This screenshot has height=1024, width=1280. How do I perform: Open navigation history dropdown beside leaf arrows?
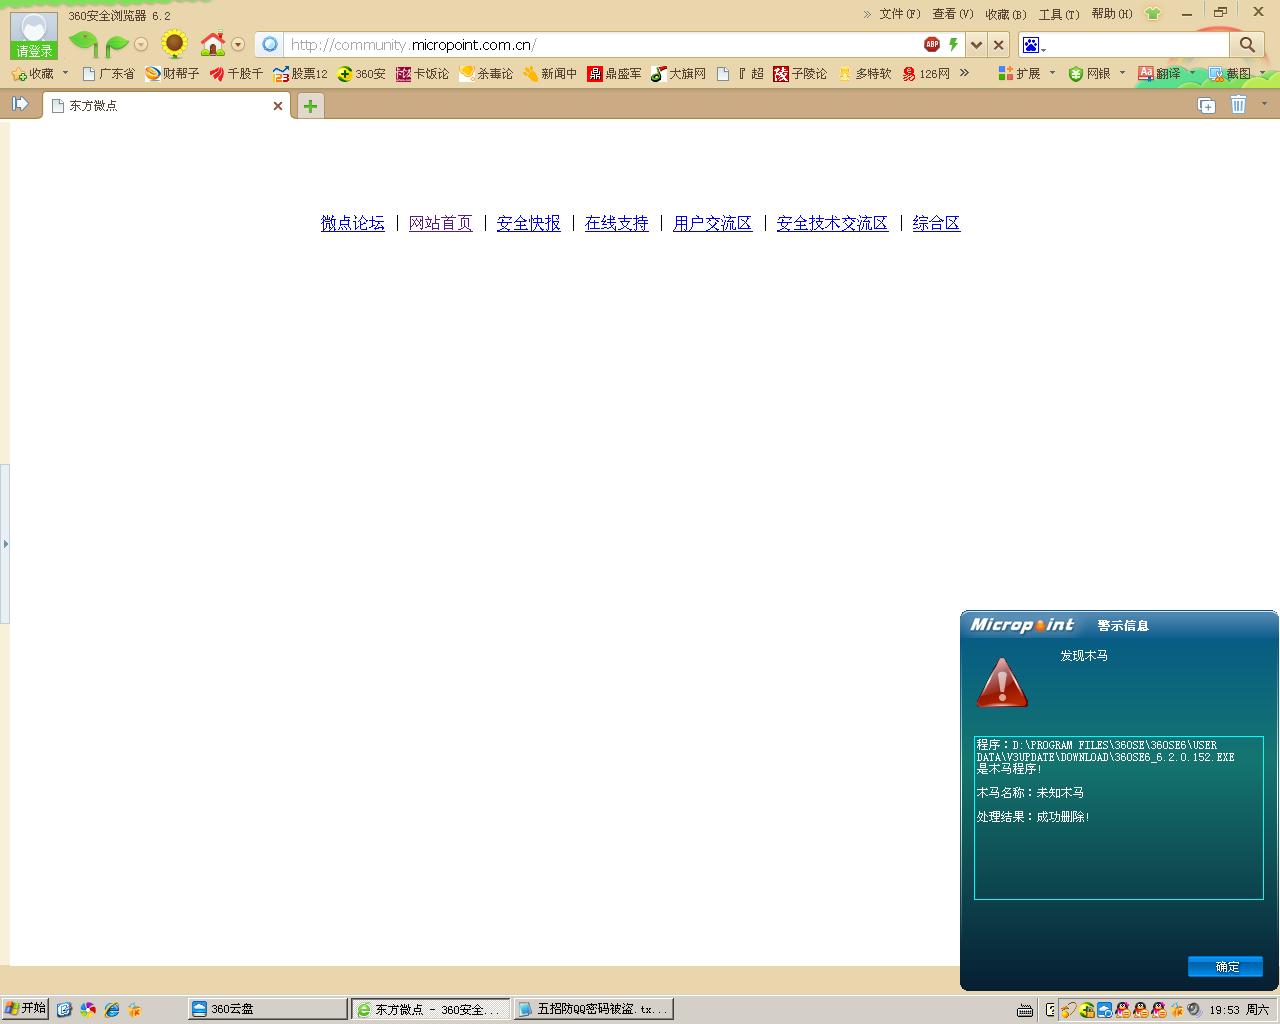tap(141, 44)
